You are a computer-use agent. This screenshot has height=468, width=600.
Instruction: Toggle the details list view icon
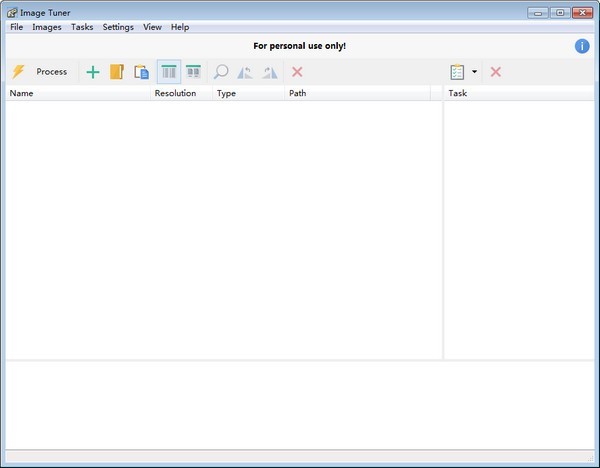point(169,72)
